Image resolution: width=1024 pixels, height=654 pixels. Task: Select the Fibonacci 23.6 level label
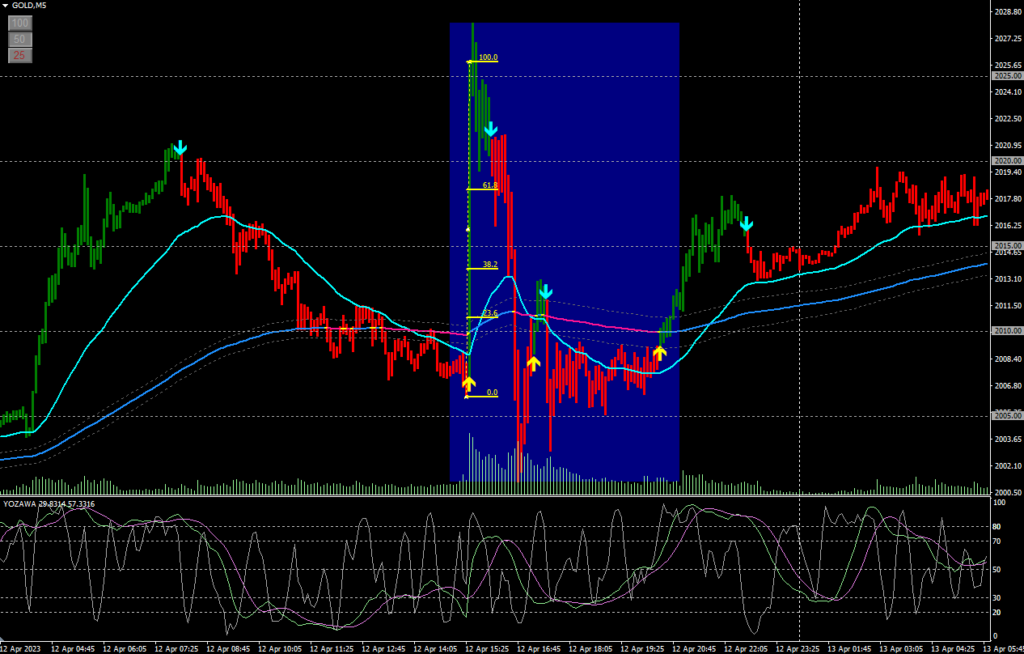pyautogui.click(x=490, y=314)
